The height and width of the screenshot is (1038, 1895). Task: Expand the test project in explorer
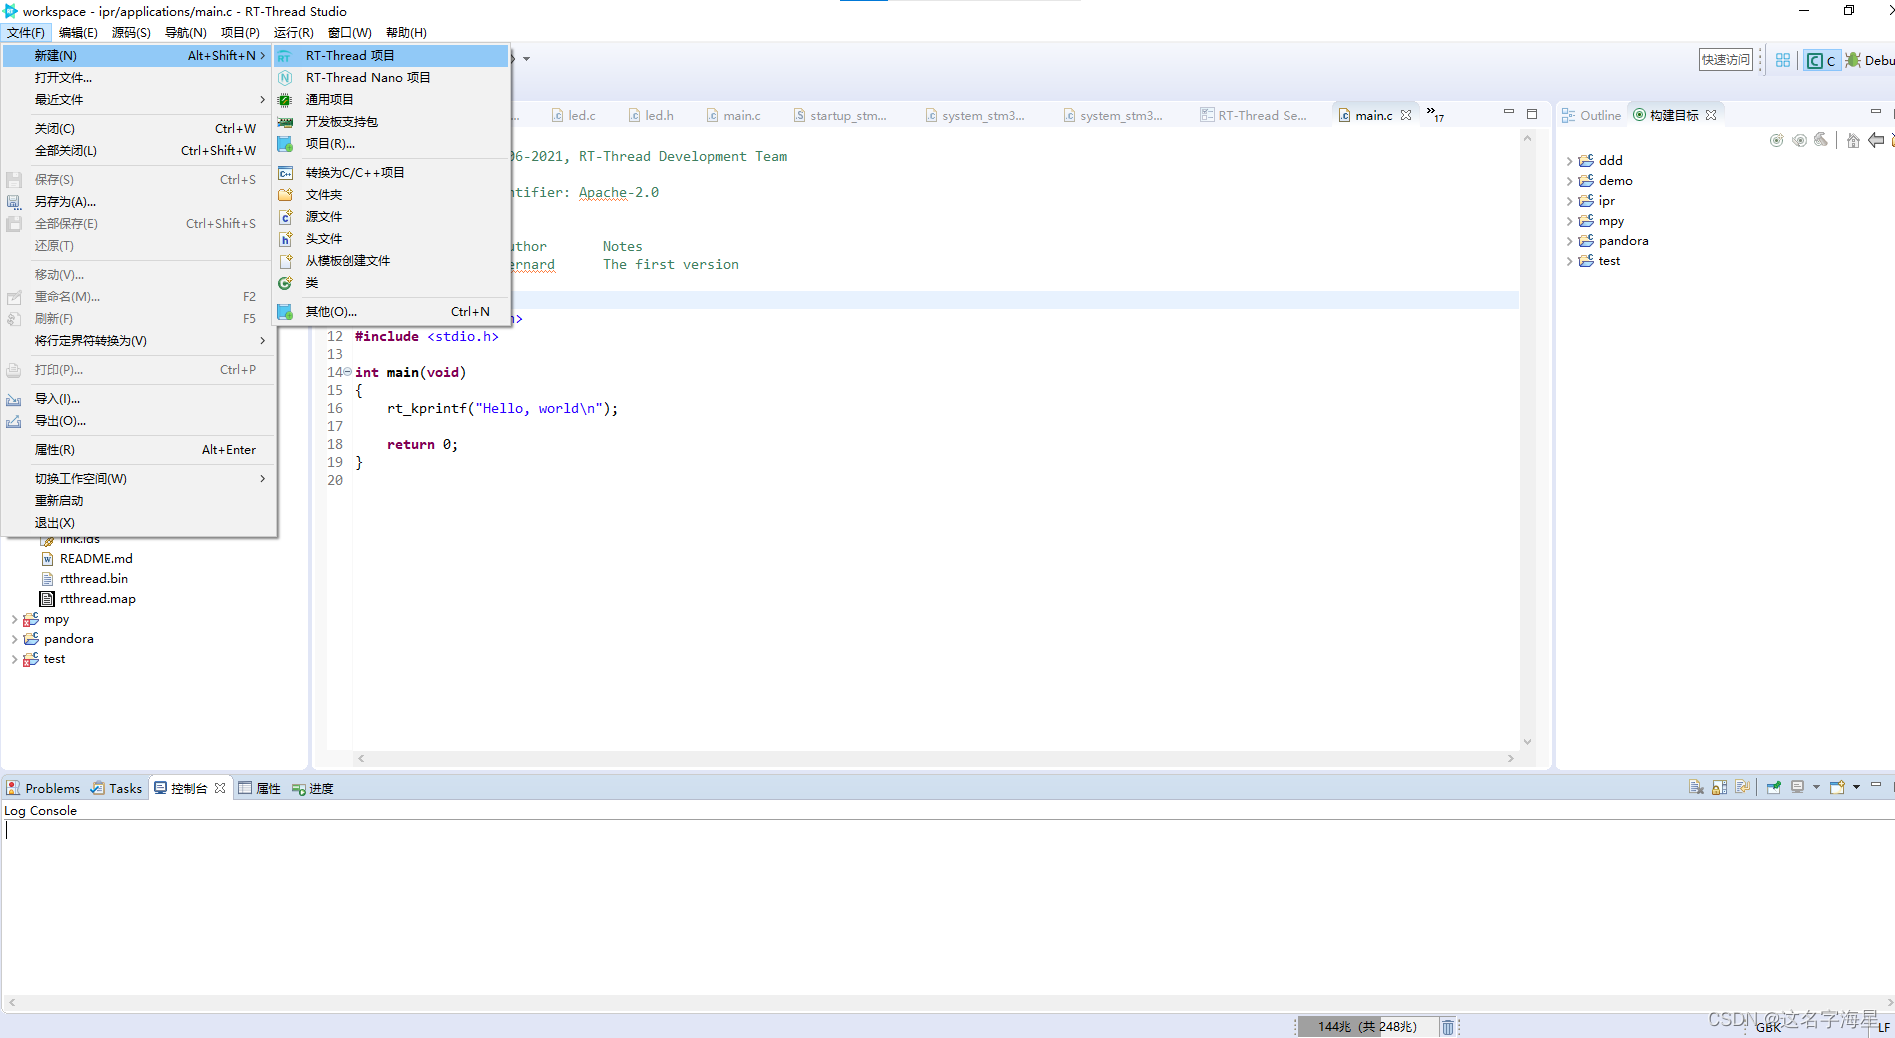pyautogui.click(x=14, y=660)
